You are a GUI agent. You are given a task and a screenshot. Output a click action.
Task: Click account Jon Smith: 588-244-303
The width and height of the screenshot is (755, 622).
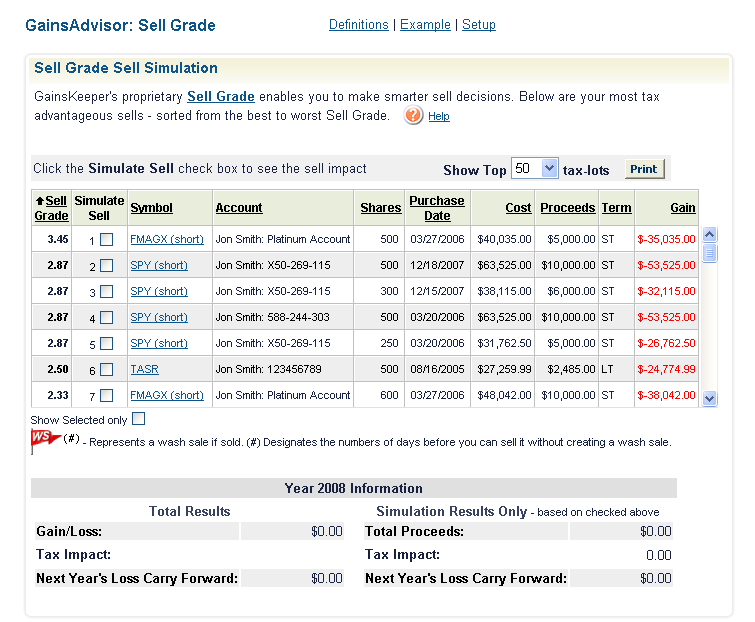click(273, 317)
